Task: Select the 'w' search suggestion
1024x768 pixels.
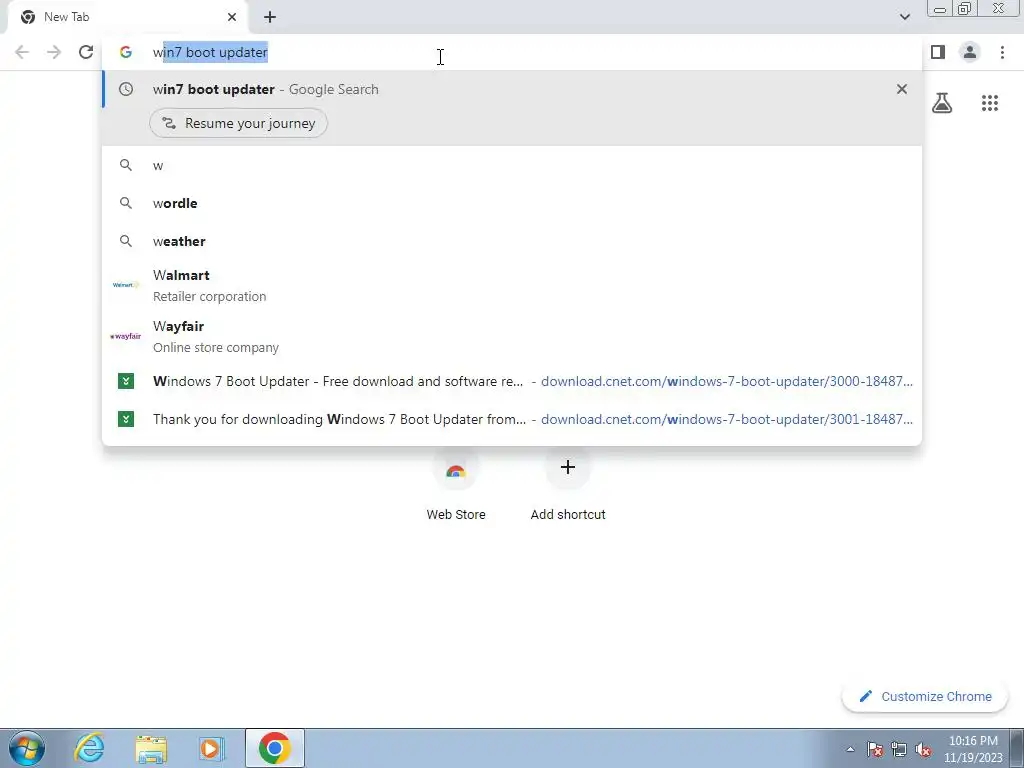Action: (x=512, y=165)
